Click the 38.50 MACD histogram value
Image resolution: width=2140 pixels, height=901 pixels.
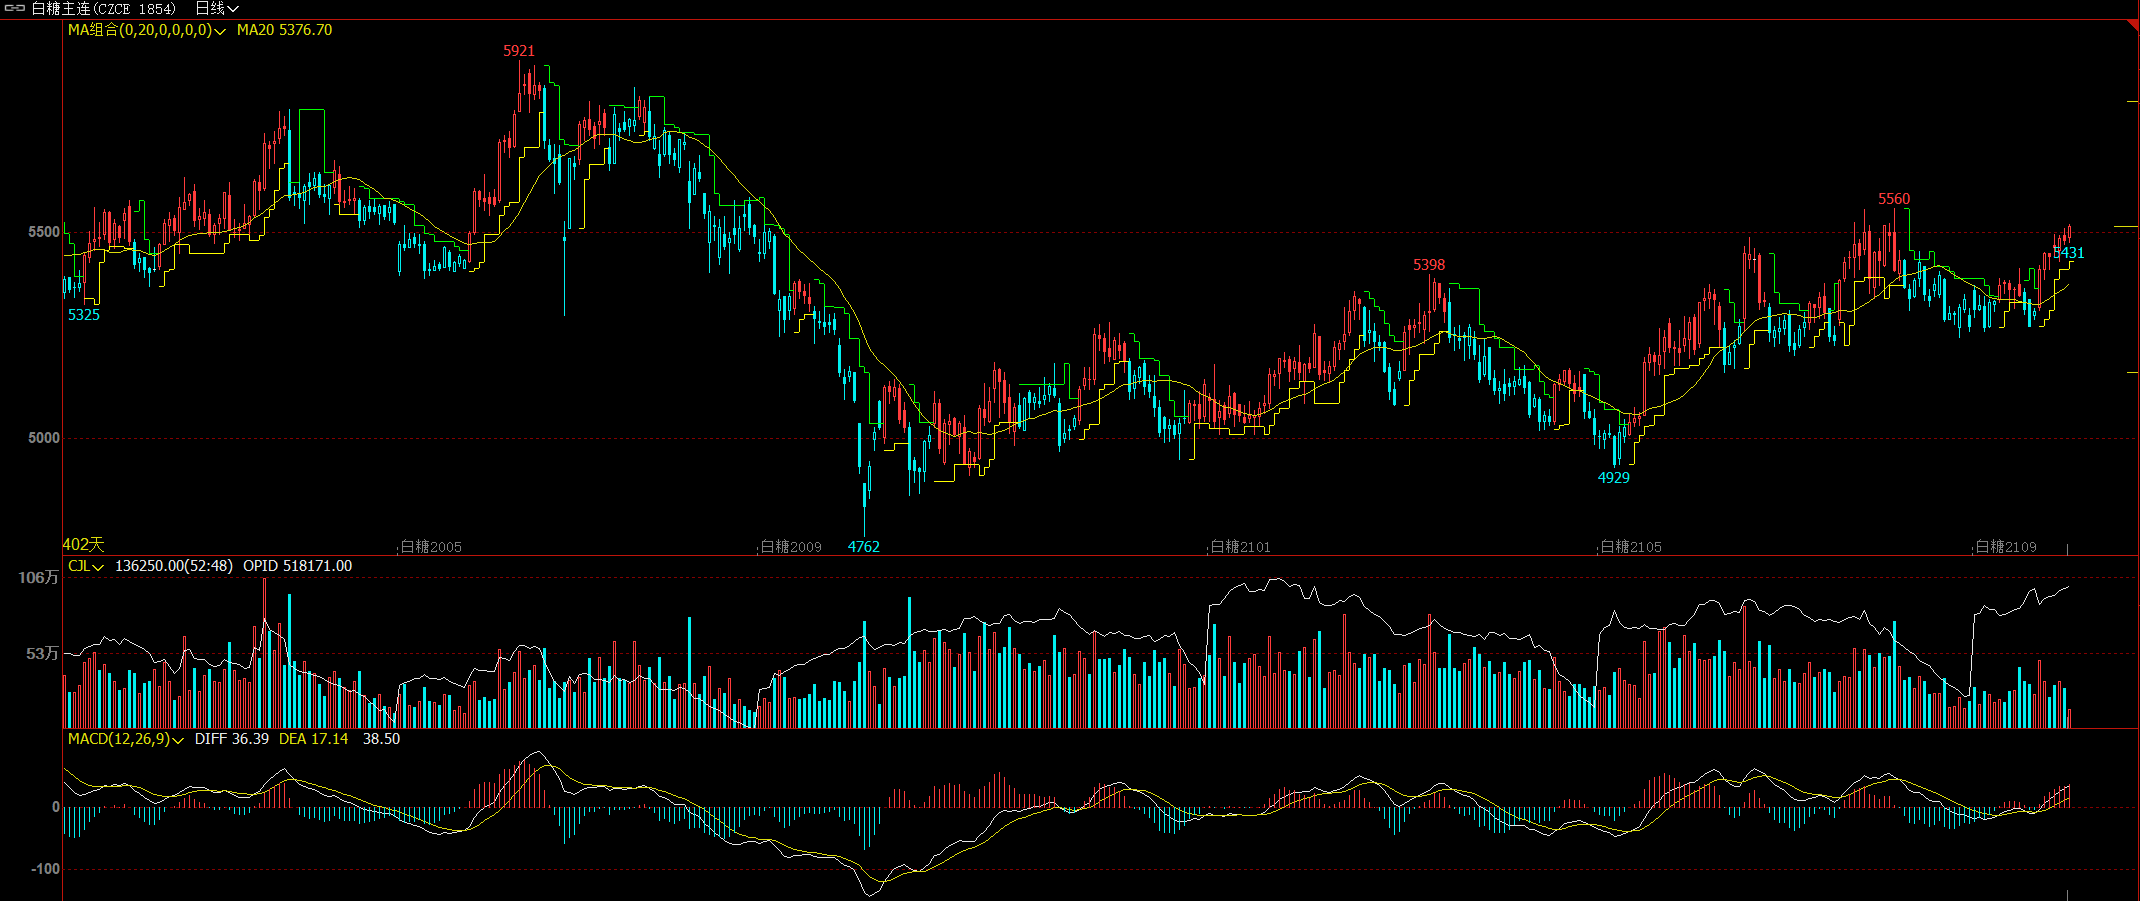[x=381, y=739]
